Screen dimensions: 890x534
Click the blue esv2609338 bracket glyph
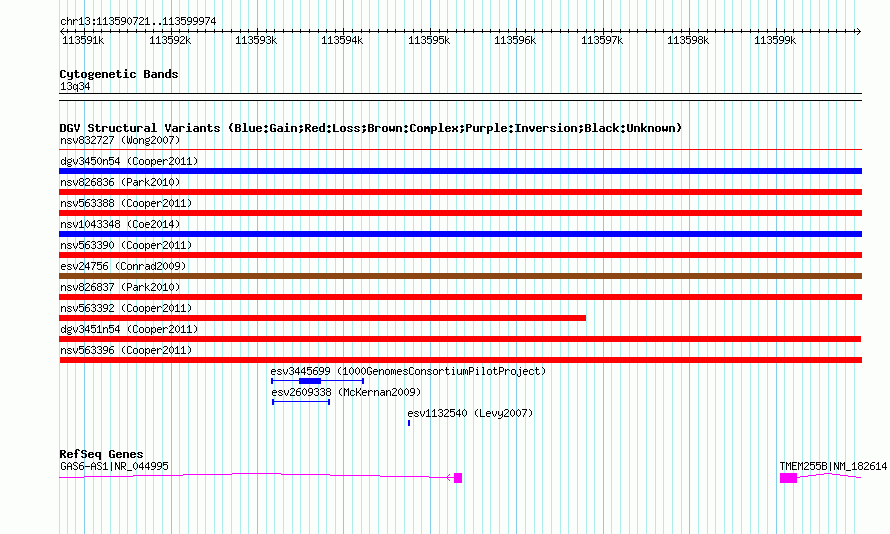[301, 402]
